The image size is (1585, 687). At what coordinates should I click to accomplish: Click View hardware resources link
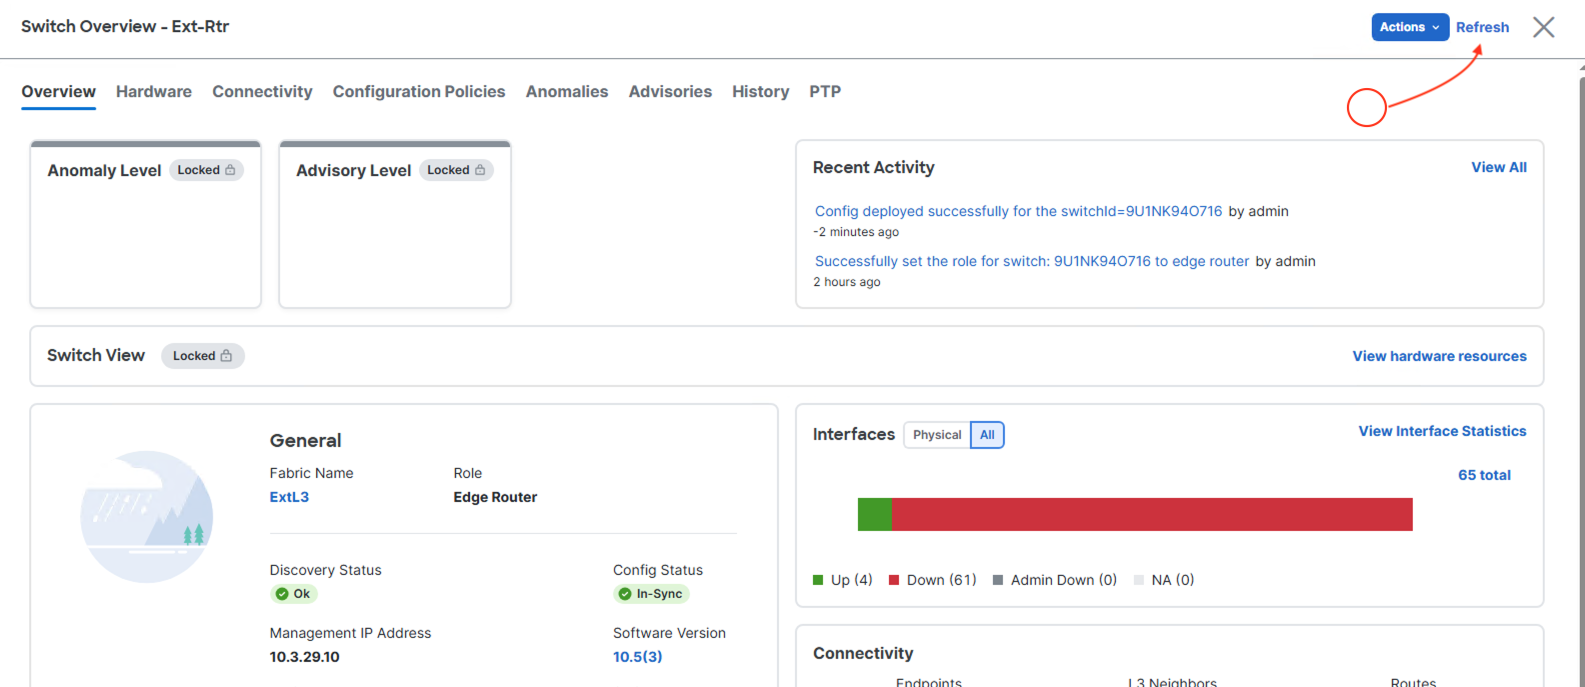[x=1439, y=356]
